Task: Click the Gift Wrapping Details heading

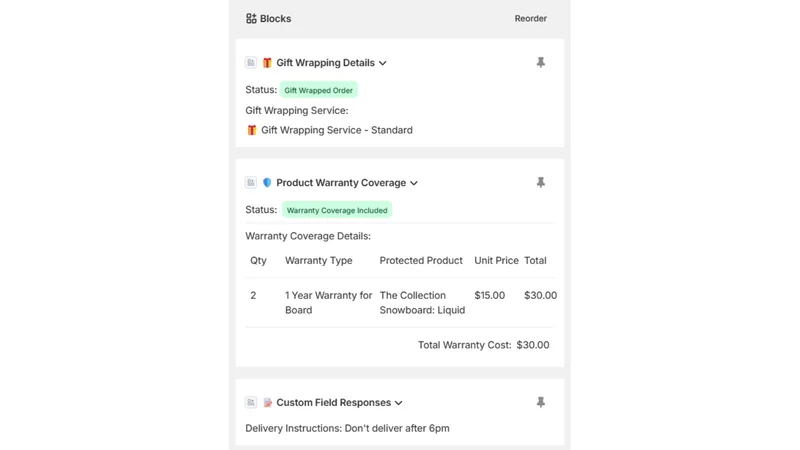Action: tap(326, 63)
